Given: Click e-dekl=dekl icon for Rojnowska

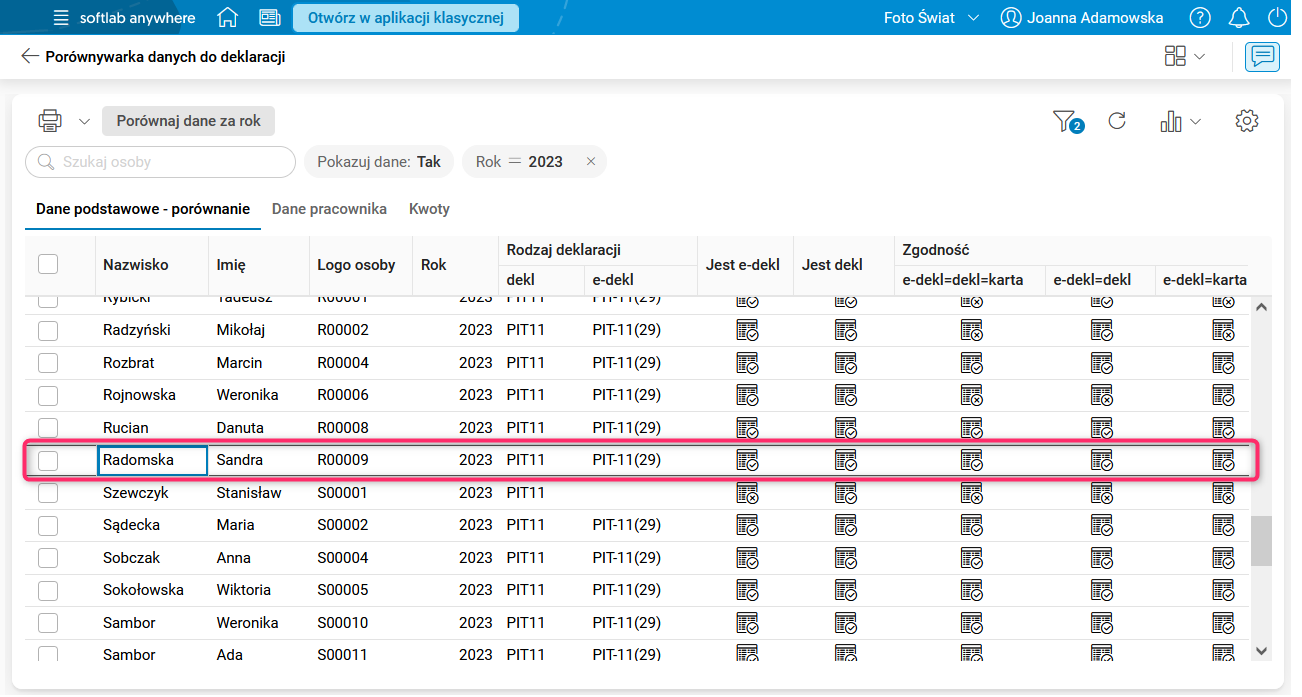Looking at the screenshot, I should coord(1102,395).
